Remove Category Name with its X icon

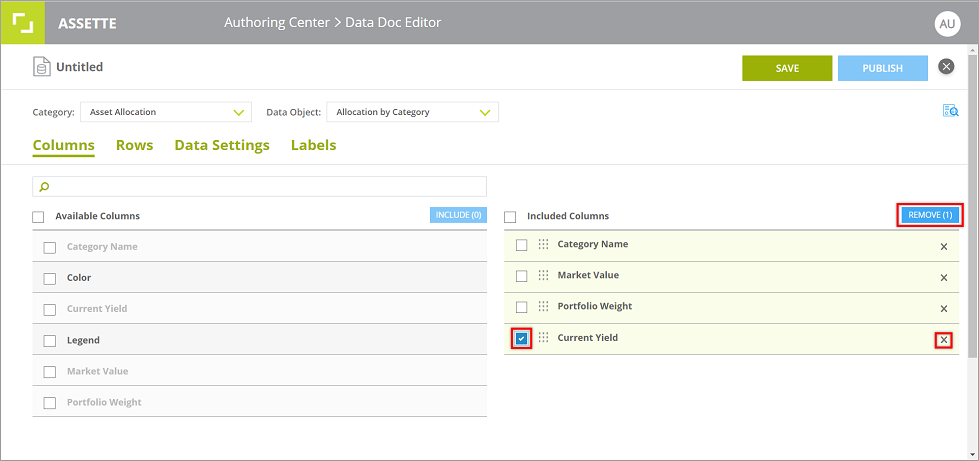tap(943, 246)
